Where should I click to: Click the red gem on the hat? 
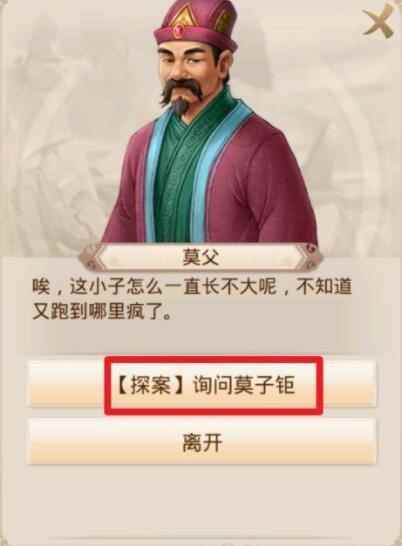pyautogui.click(x=180, y=30)
